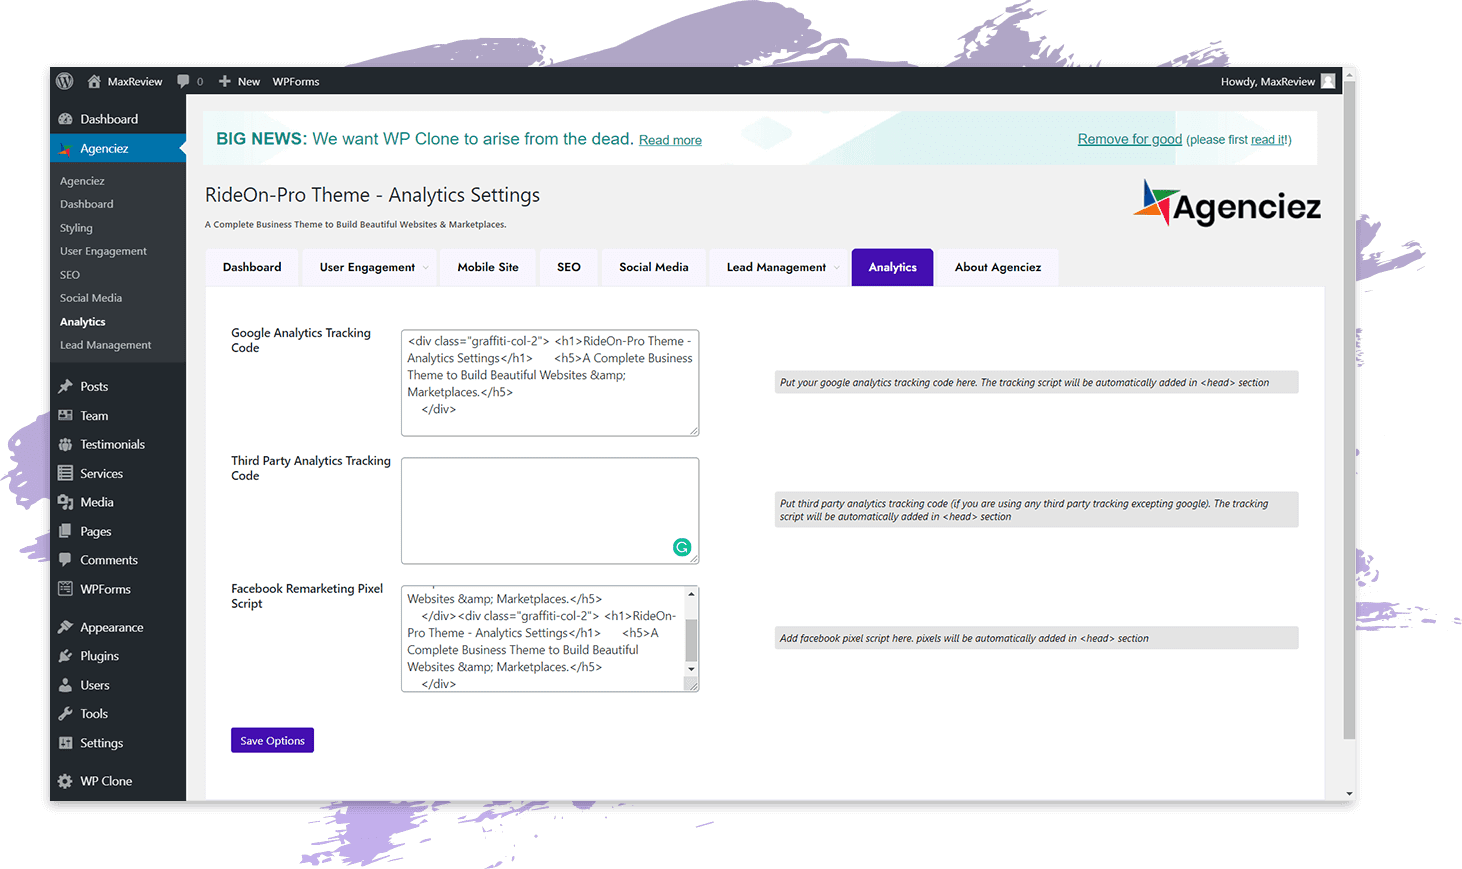Click the green Grammarly icon in textarea
The height and width of the screenshot is (869, 1462).
tap(682, 547)
